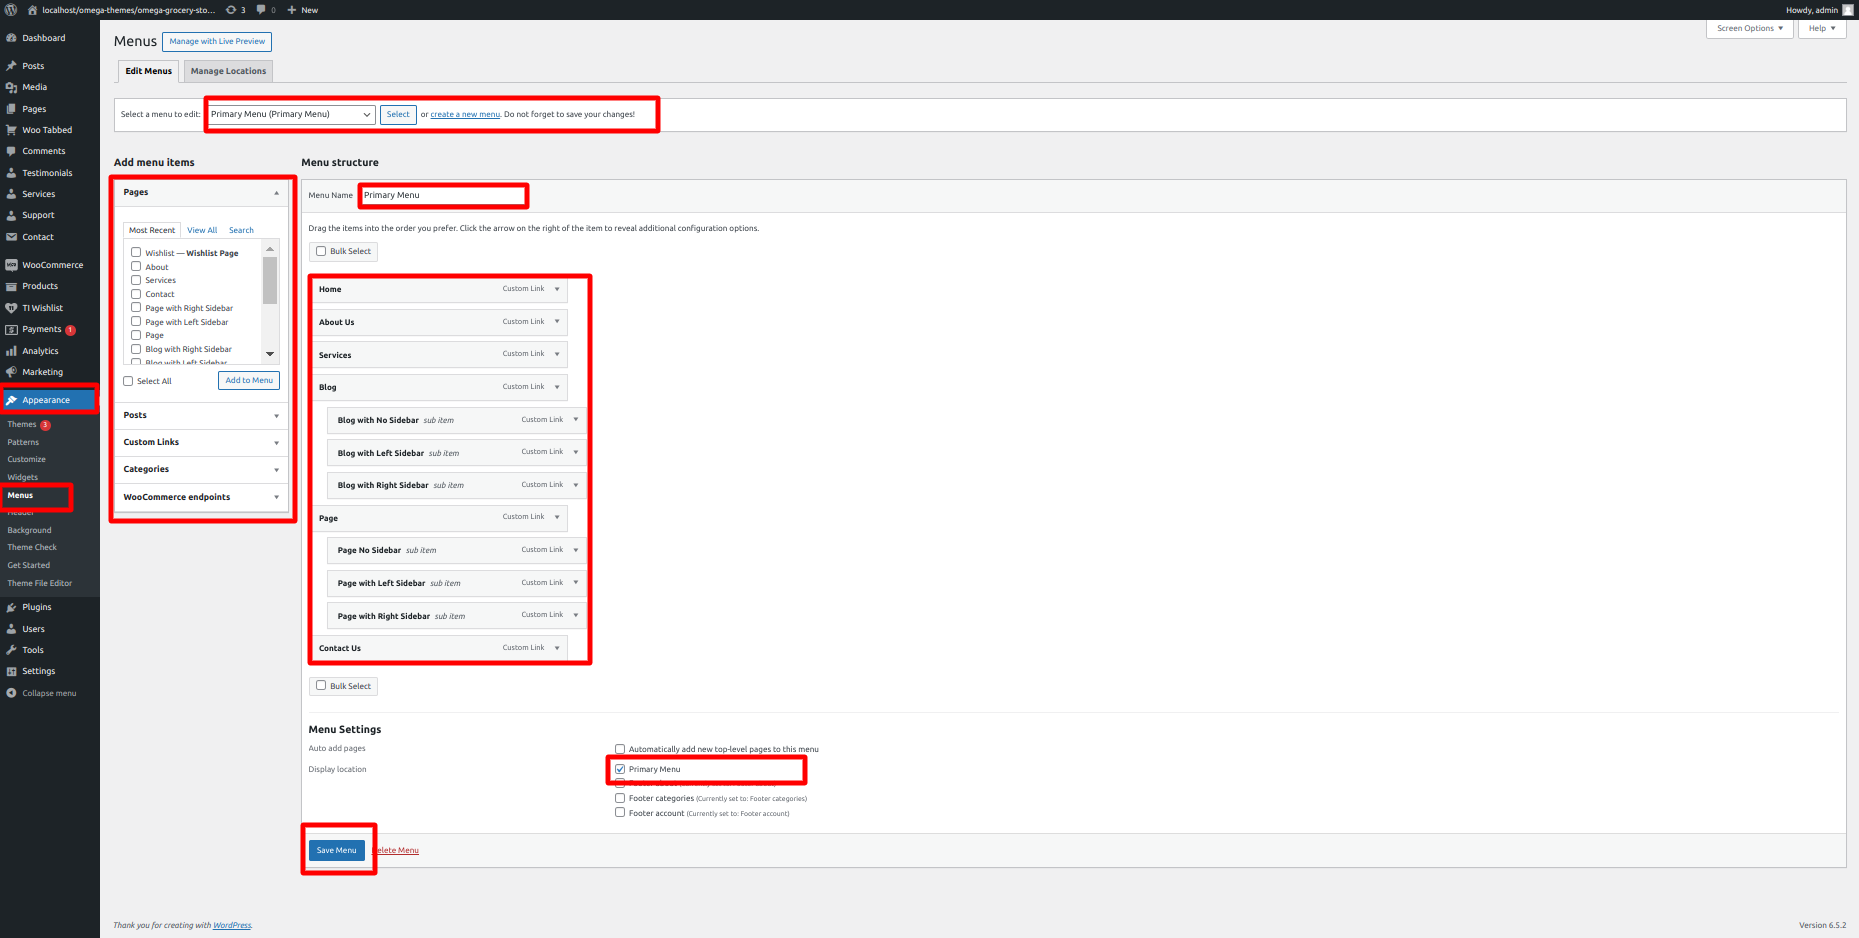Open Woo Tabbed icon

11,130
